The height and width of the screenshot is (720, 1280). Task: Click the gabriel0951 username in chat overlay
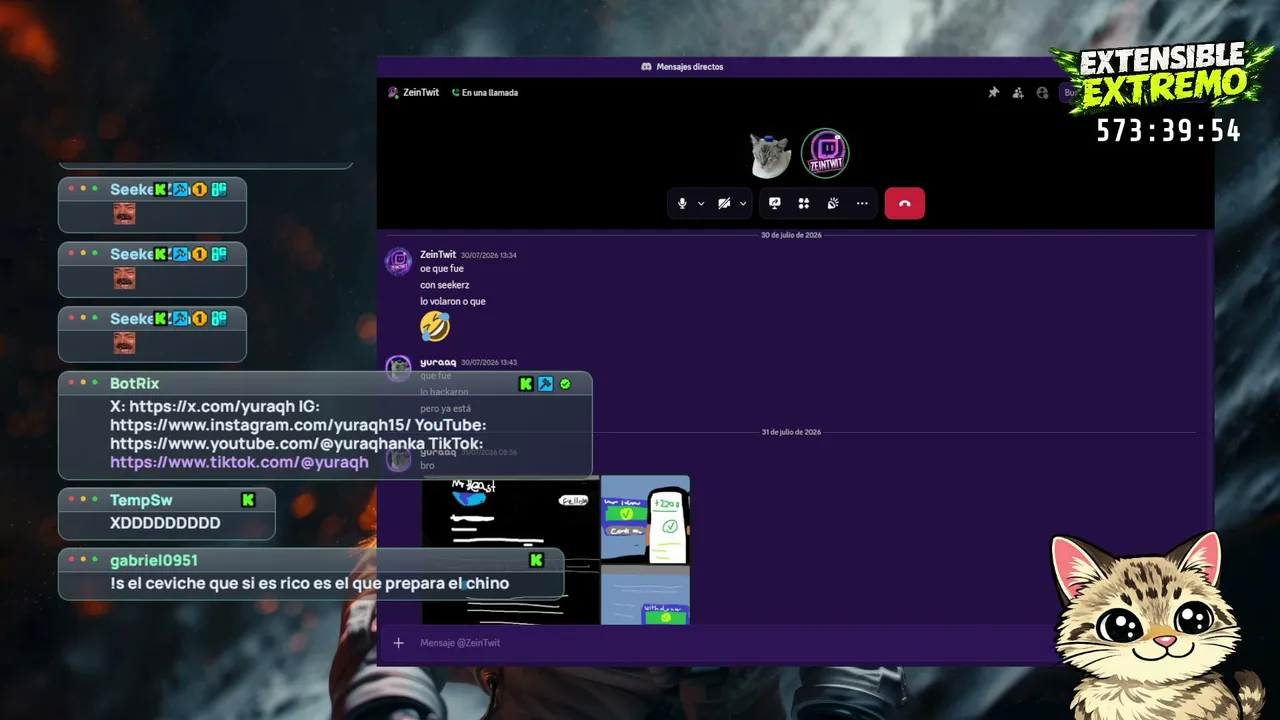pyautogui.click(x=154, y=560)
